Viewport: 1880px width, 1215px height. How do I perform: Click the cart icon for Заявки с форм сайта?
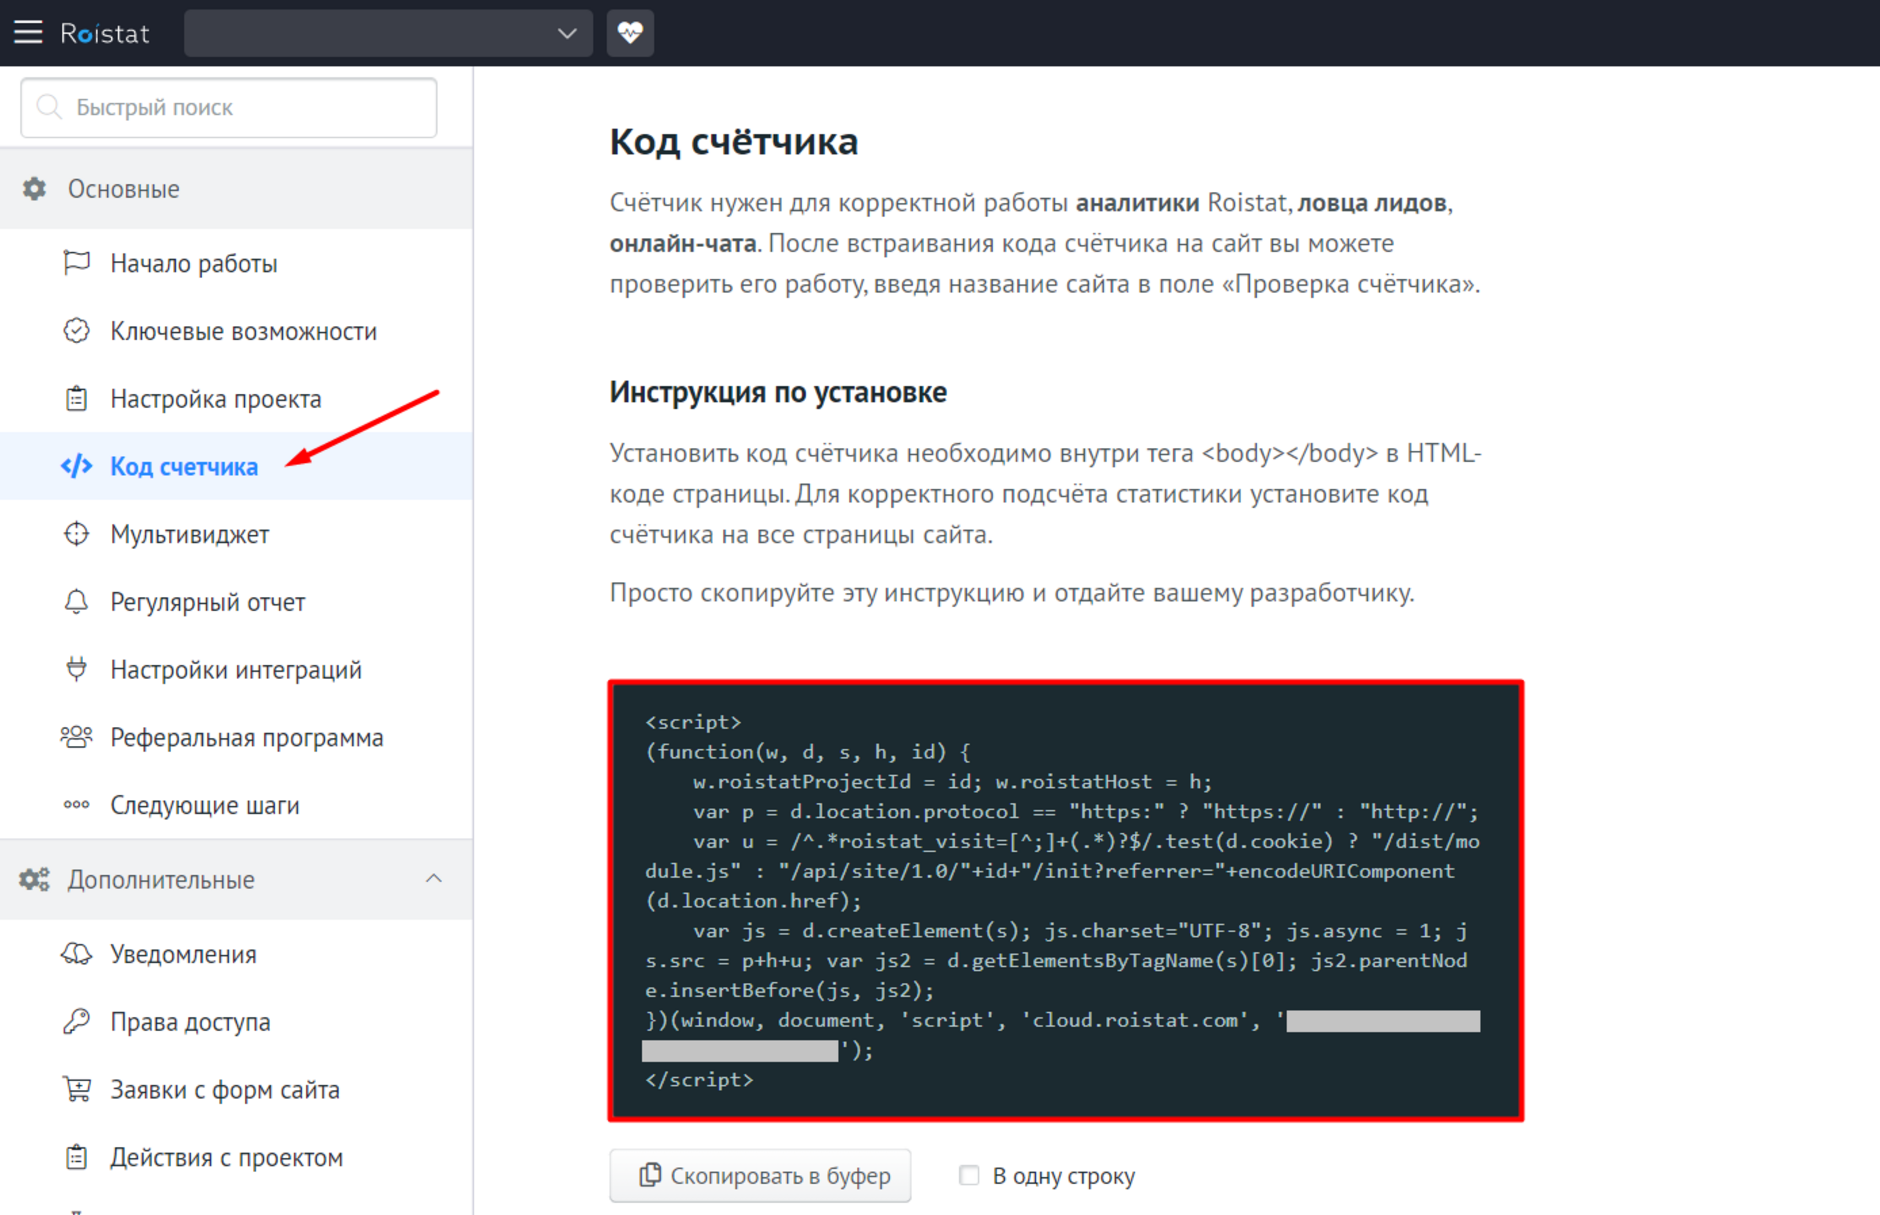click(x=77, y=1089)
